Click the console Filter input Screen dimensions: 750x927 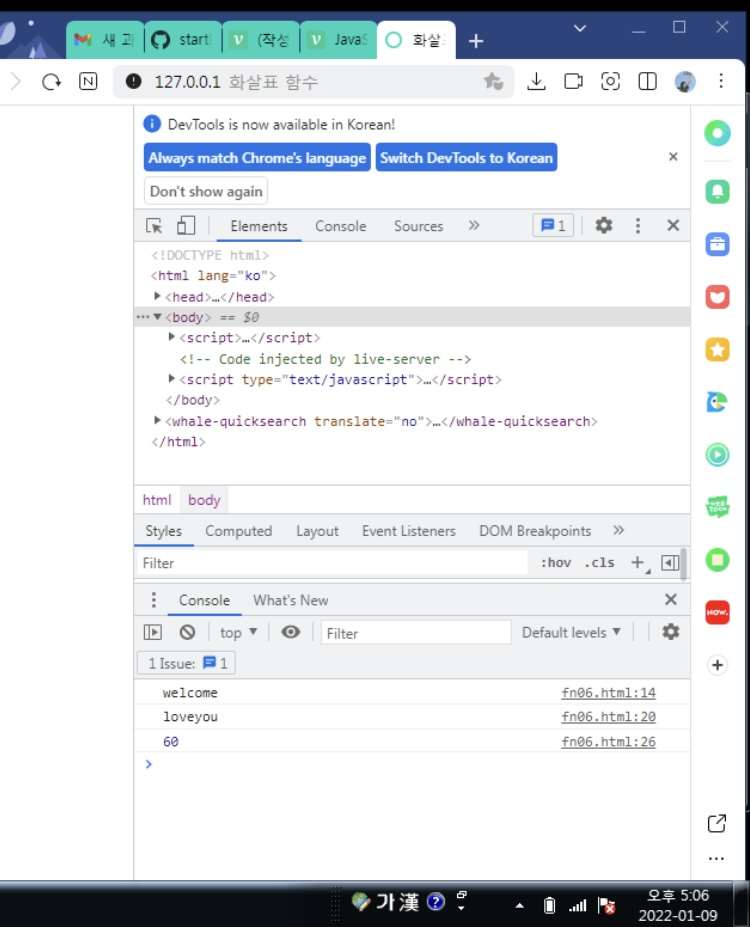pyautogui.click(x=416, y=633)
